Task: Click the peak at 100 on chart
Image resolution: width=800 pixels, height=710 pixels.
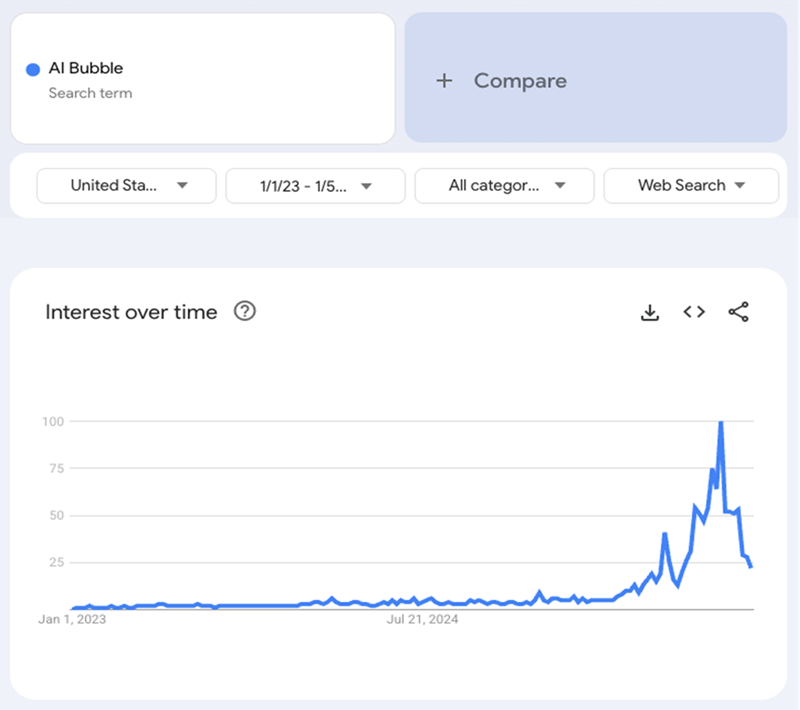Action: pos(720,423)
